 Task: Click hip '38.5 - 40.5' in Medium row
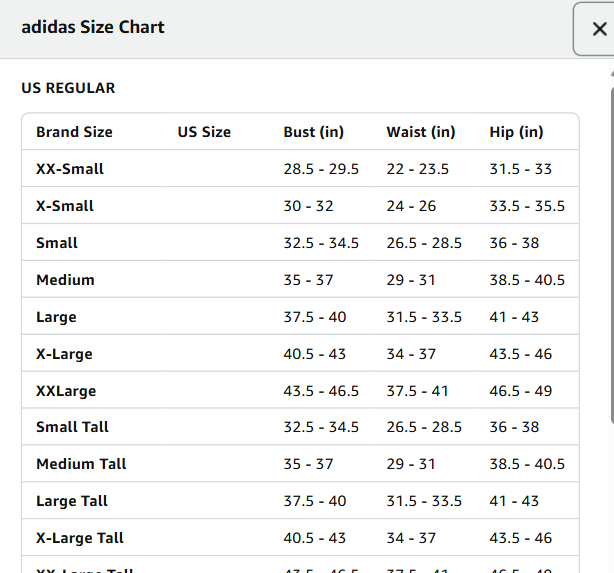[527, 280]
